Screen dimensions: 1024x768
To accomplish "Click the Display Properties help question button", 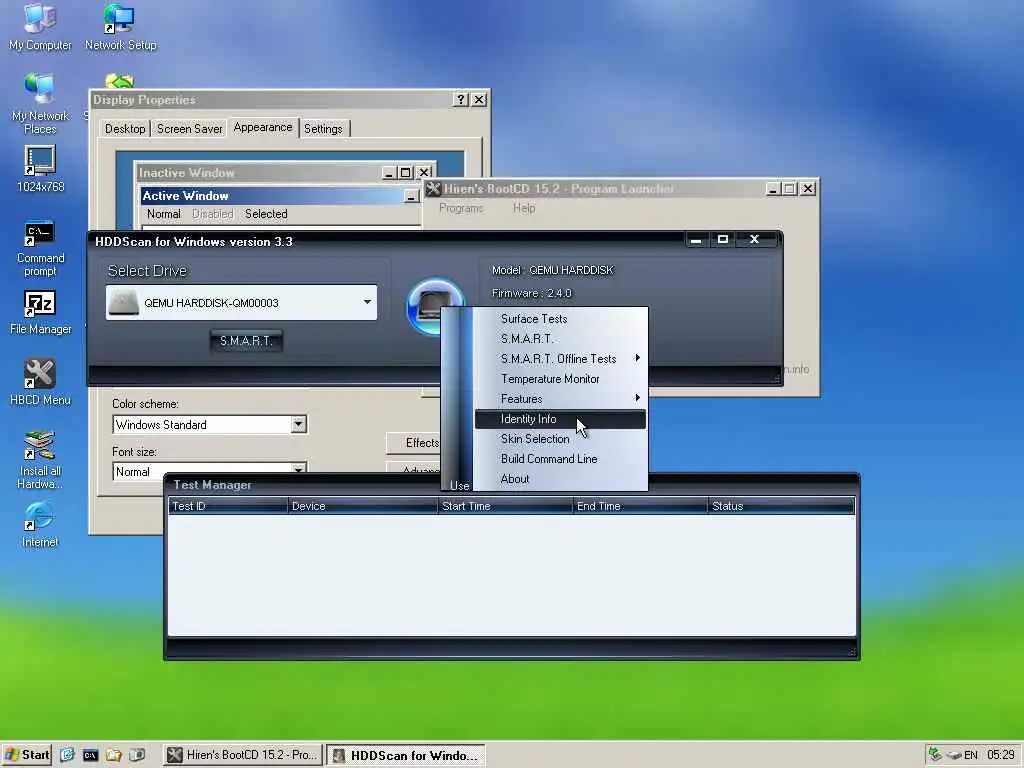I will tap(460, 99).
